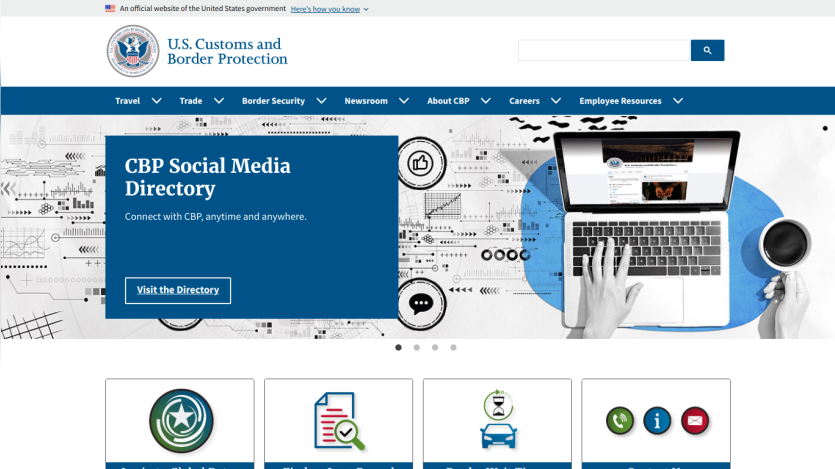The height and width of the screenshot is (469, 835).
Task: Click the red email envelope icon
Action: [x=695, y=421]
